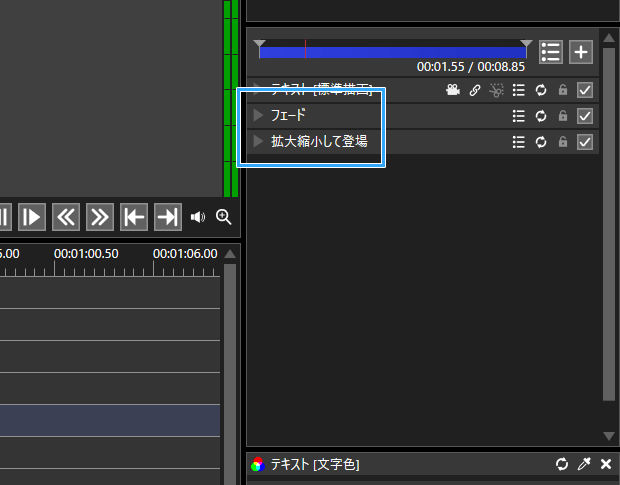Click the magnifier zoom icon

223,217
